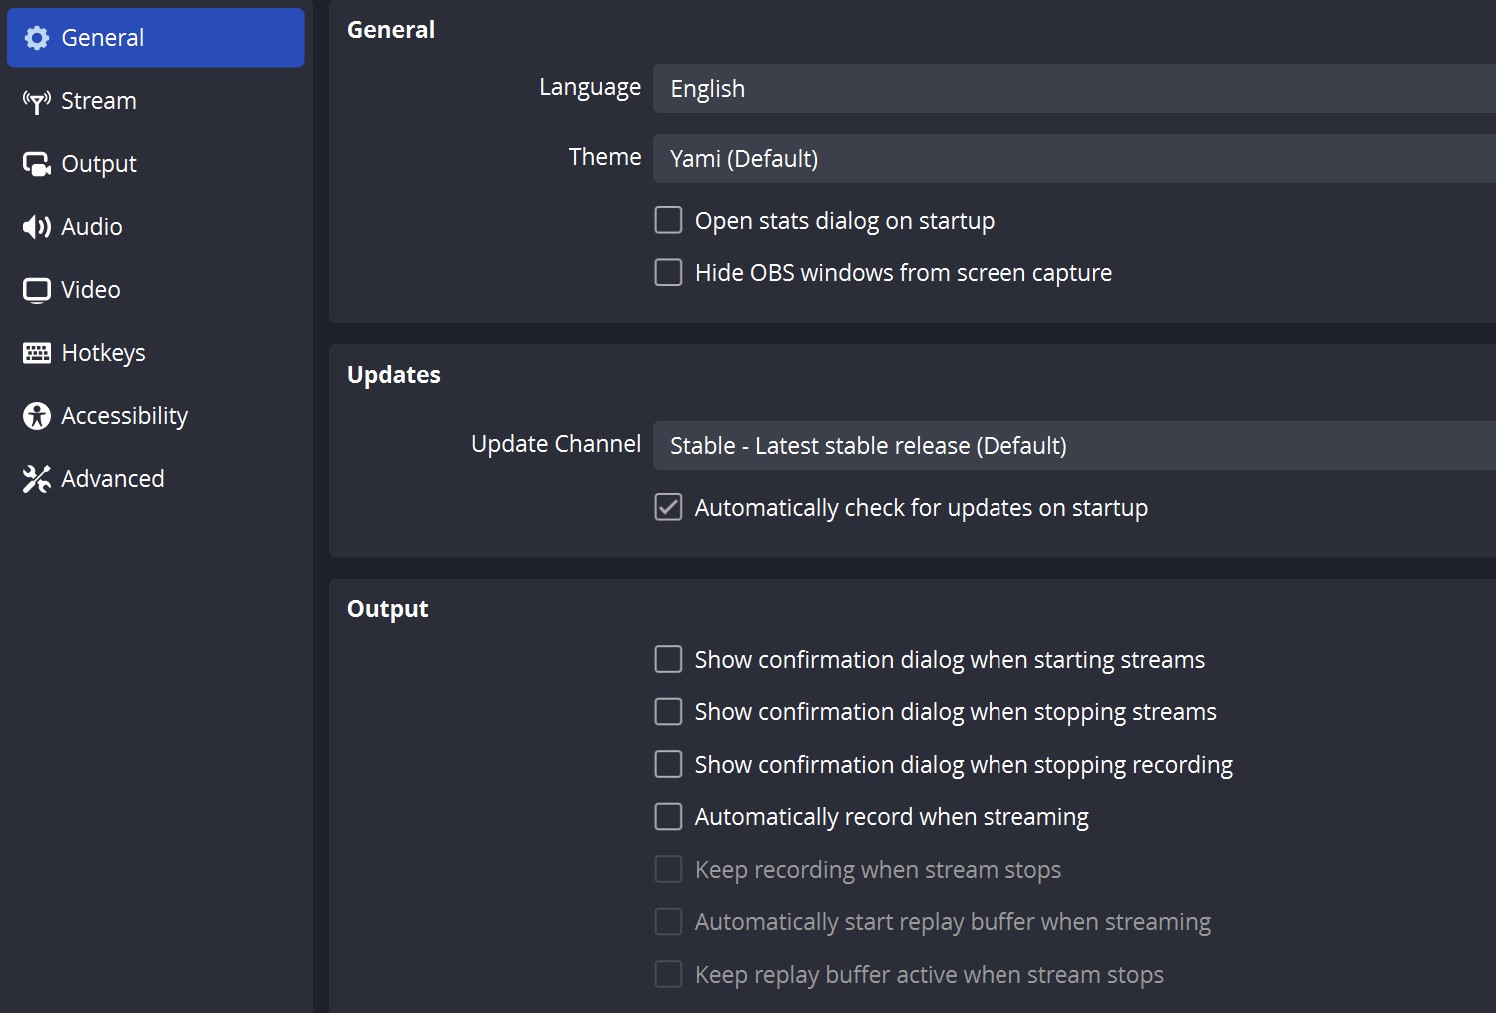Switch to the Hotkeys settings section
The width and height of the screenshot is (1496, 1013).
coord(103,352)
